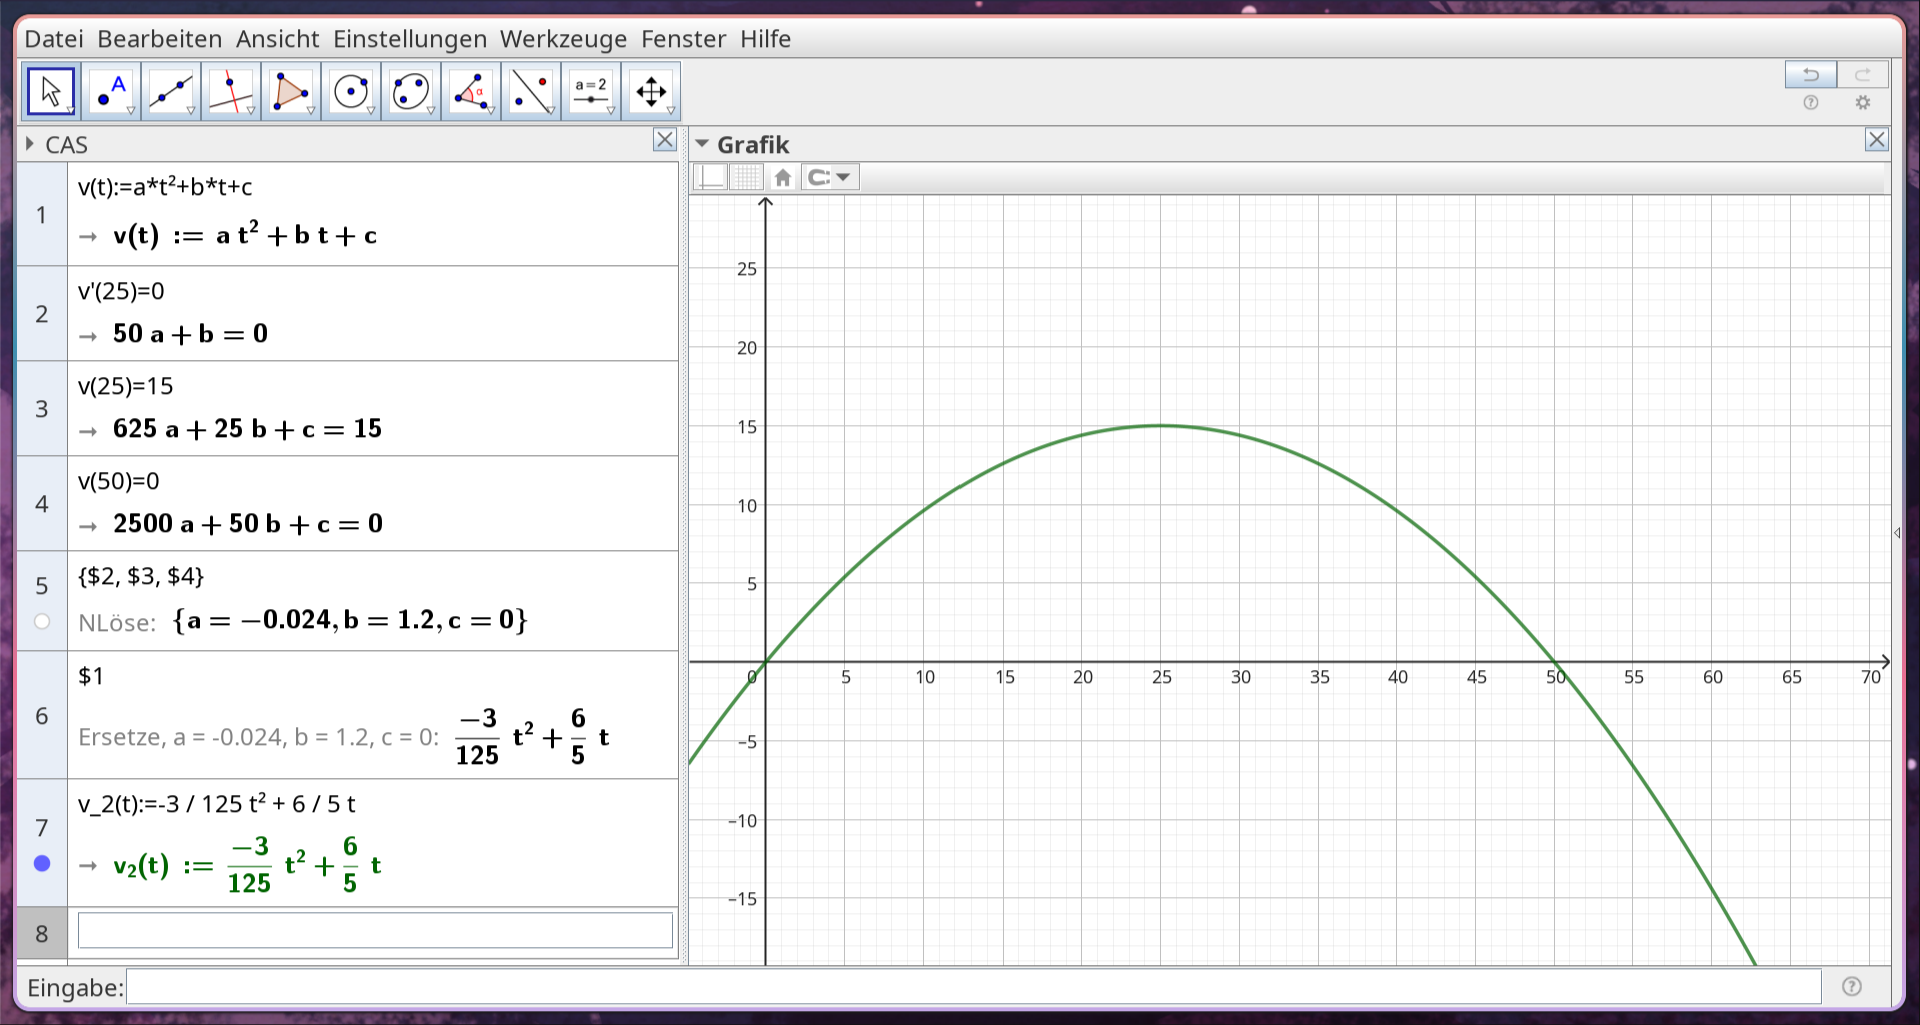The width and height of the screenshot is (1920, 1025).
Task: Select the Polygon tool
Action: pos(291,92)
